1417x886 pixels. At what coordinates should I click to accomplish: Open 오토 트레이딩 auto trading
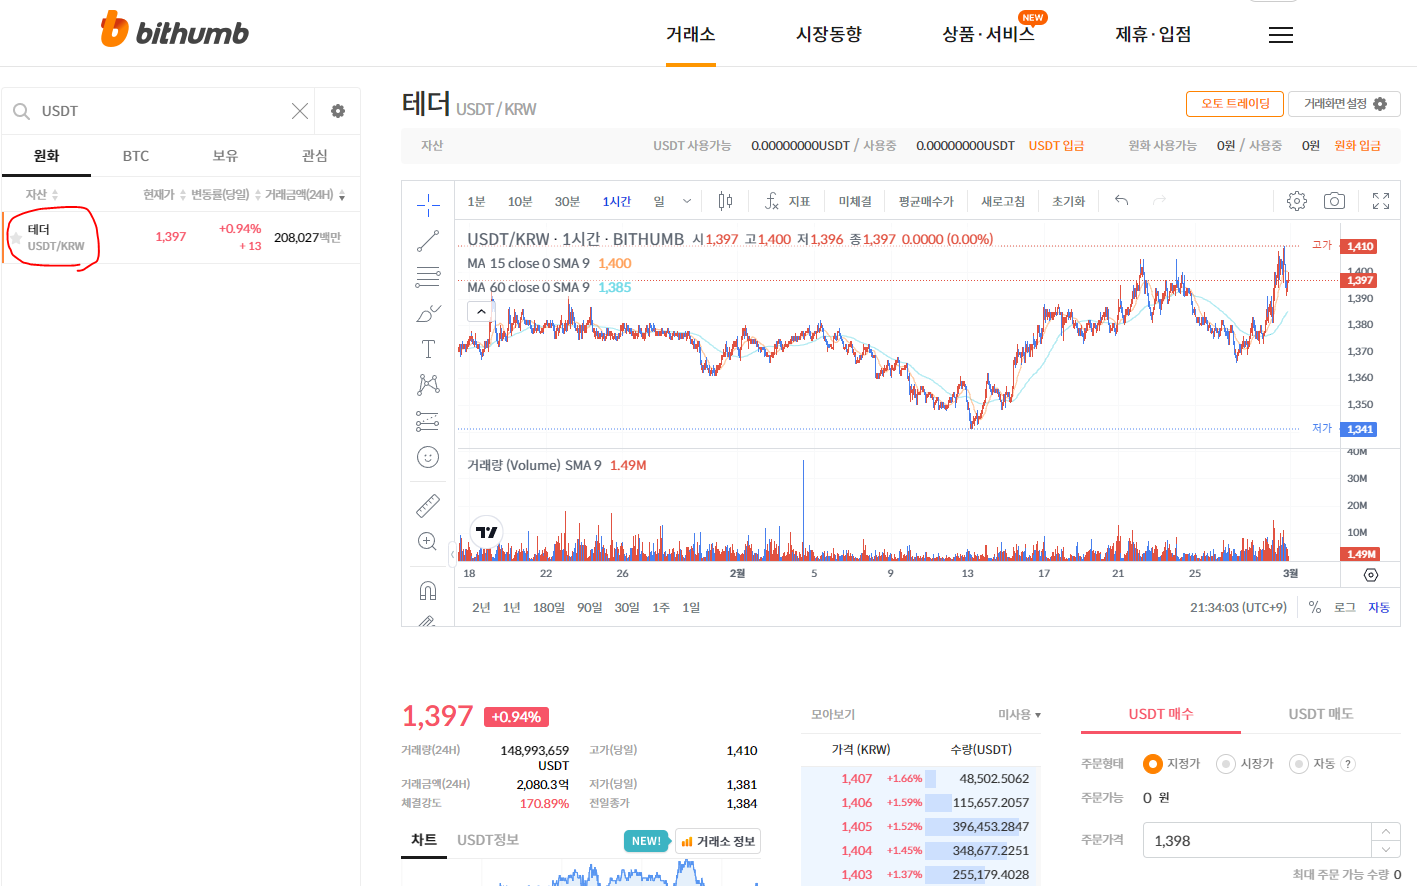point(1235,104)
